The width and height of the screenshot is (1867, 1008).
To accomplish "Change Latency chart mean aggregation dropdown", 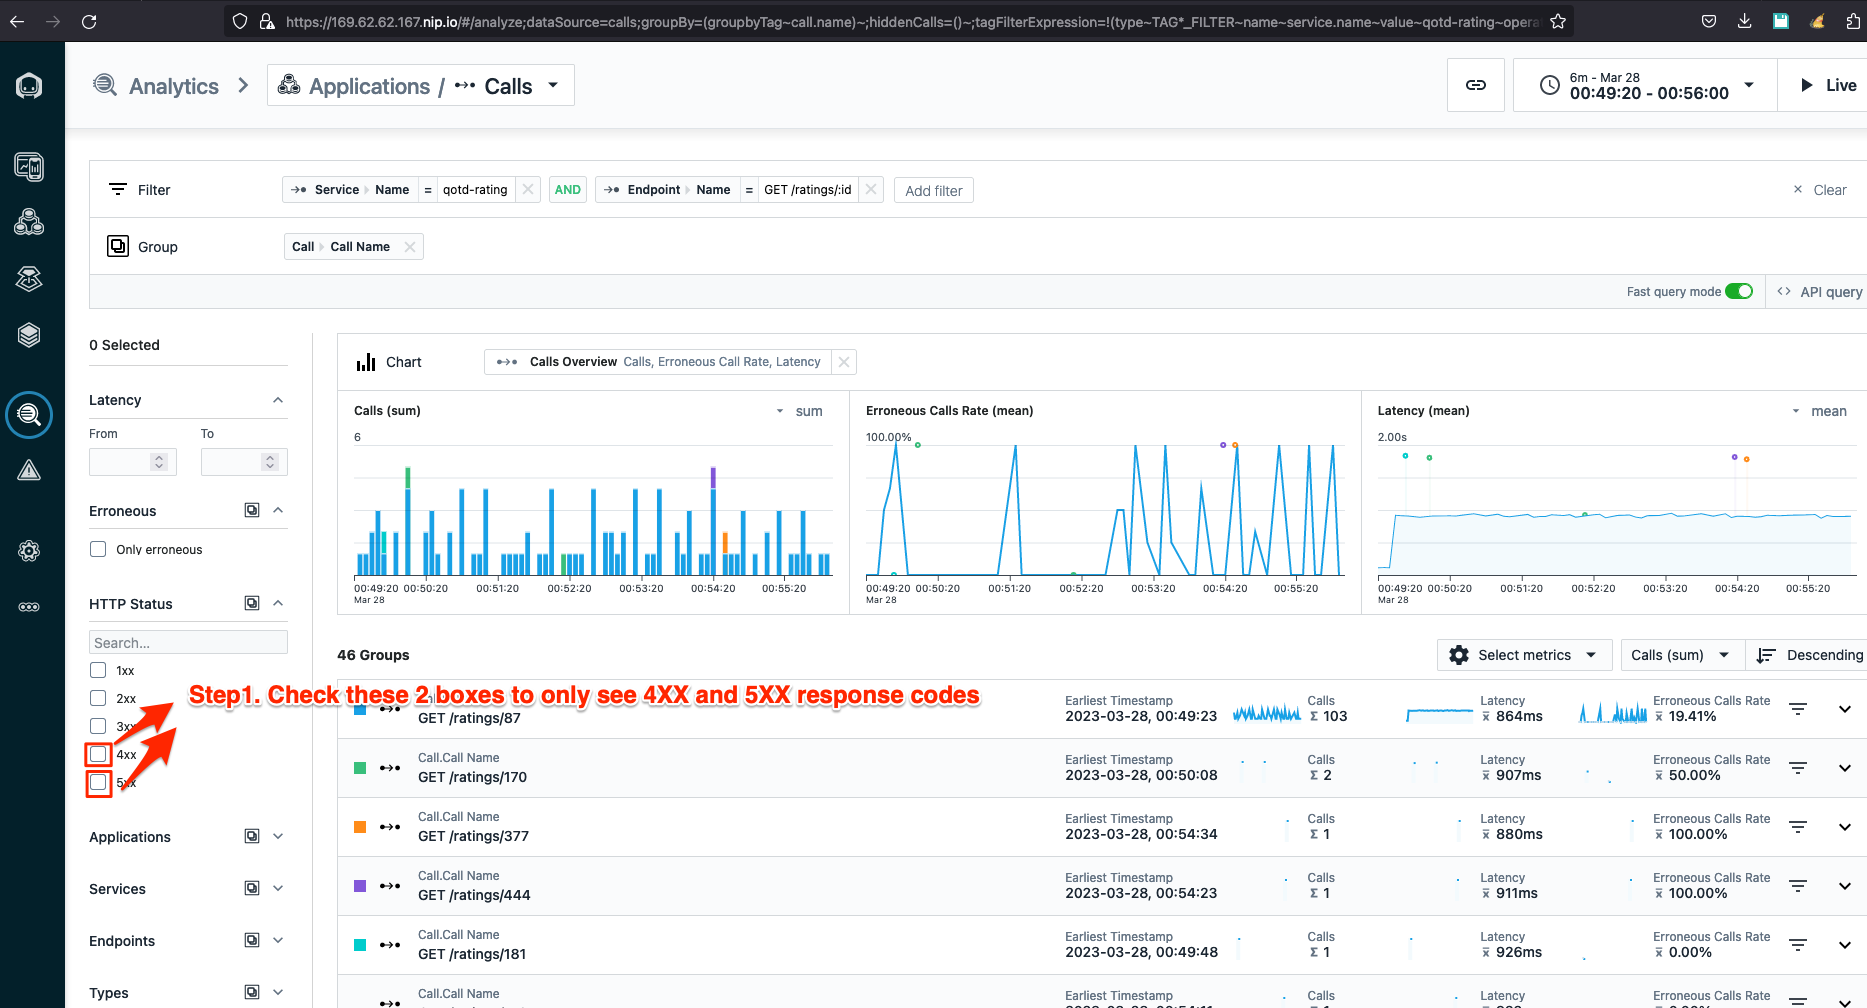I will [x=1820, y=411].
